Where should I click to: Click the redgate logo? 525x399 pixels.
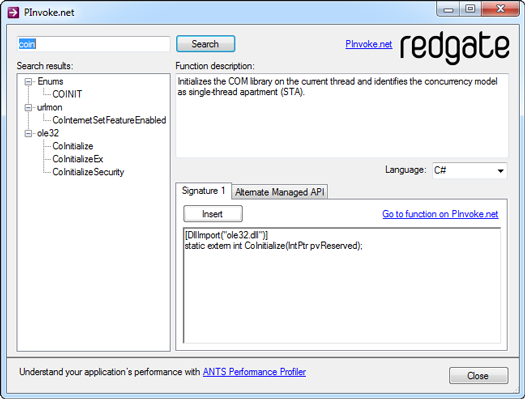tap(455, 47)
